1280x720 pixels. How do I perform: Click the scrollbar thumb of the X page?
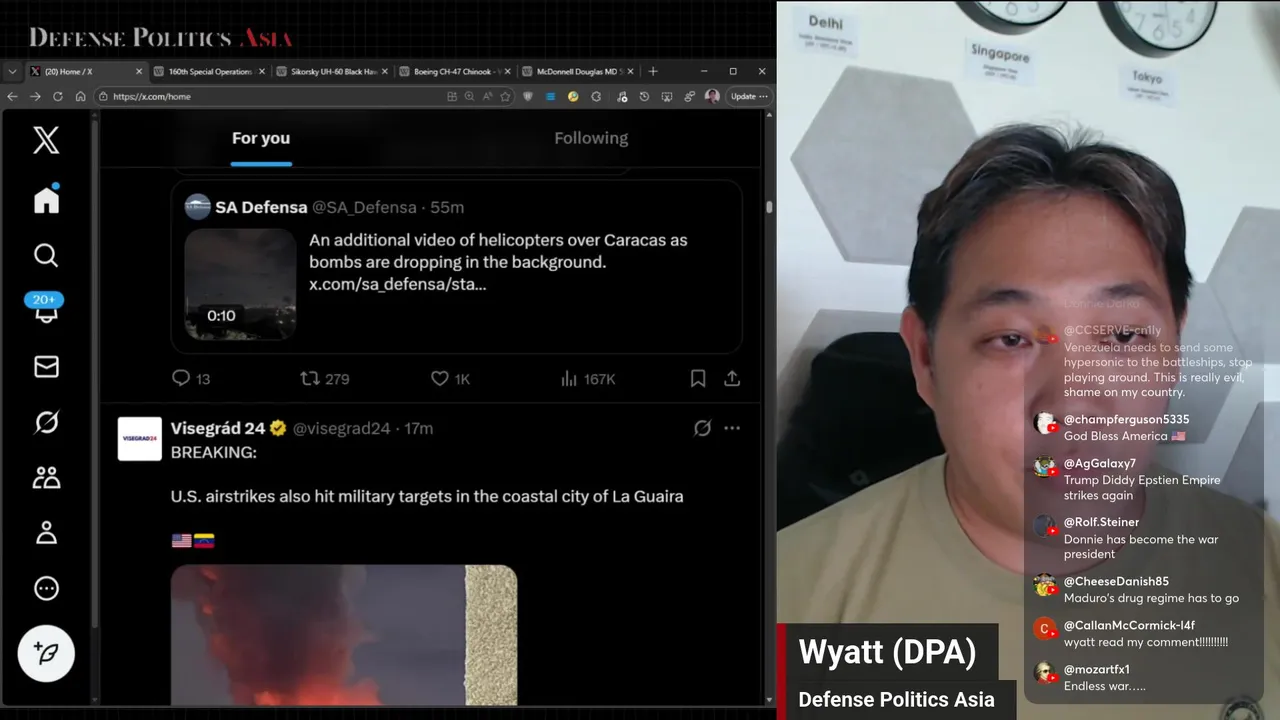point(769,206)
